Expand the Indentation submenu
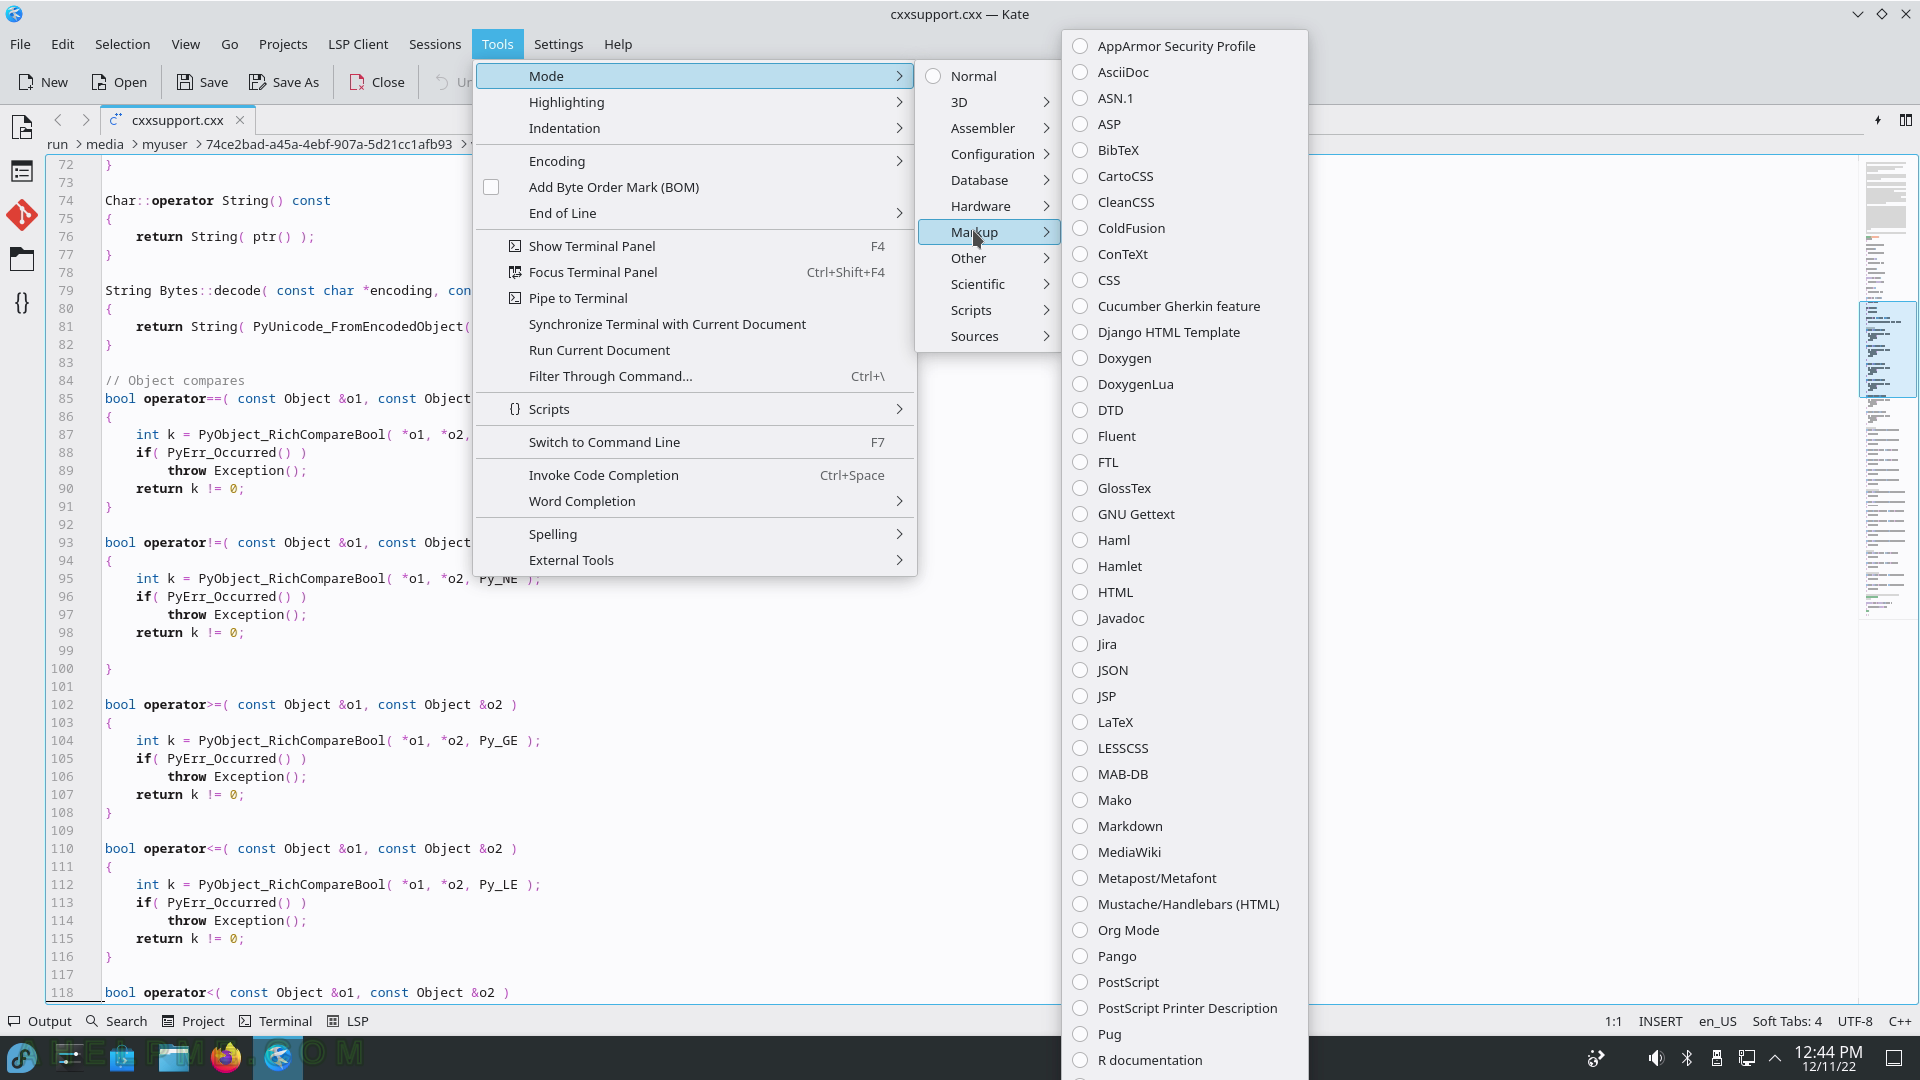Screen dimensions: 1920x1080 point(695,128)
